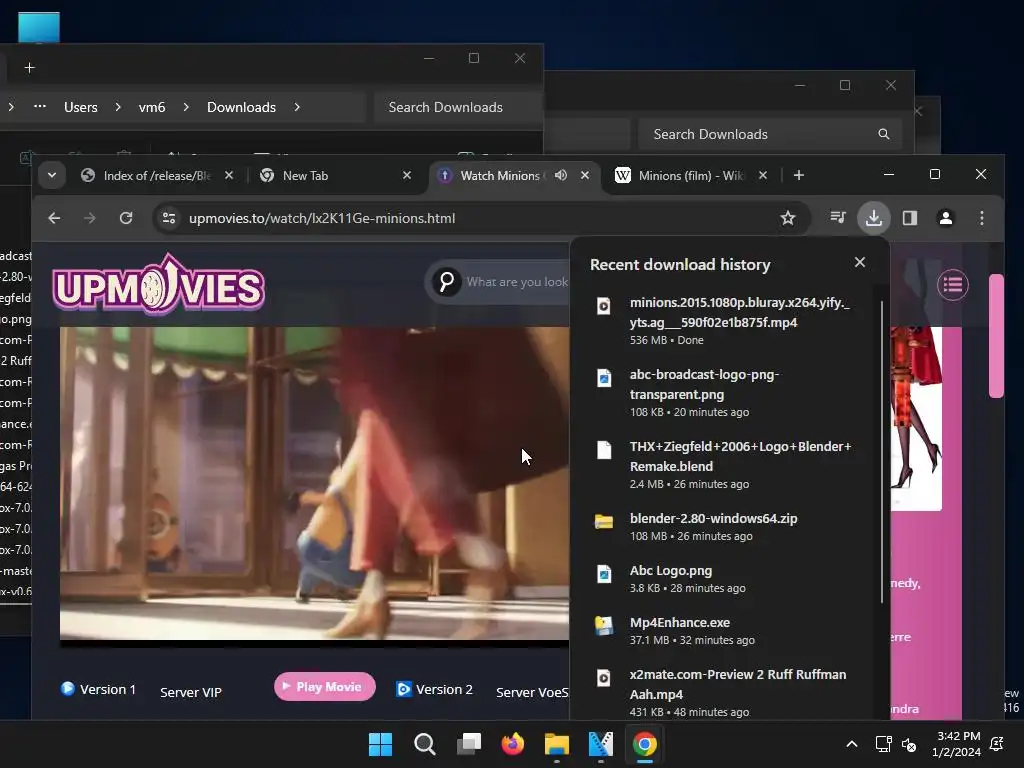Viewport: 1024px width, 768px height.
Task: Focus Search Downloads in front Explorer window
Action: 458,107
